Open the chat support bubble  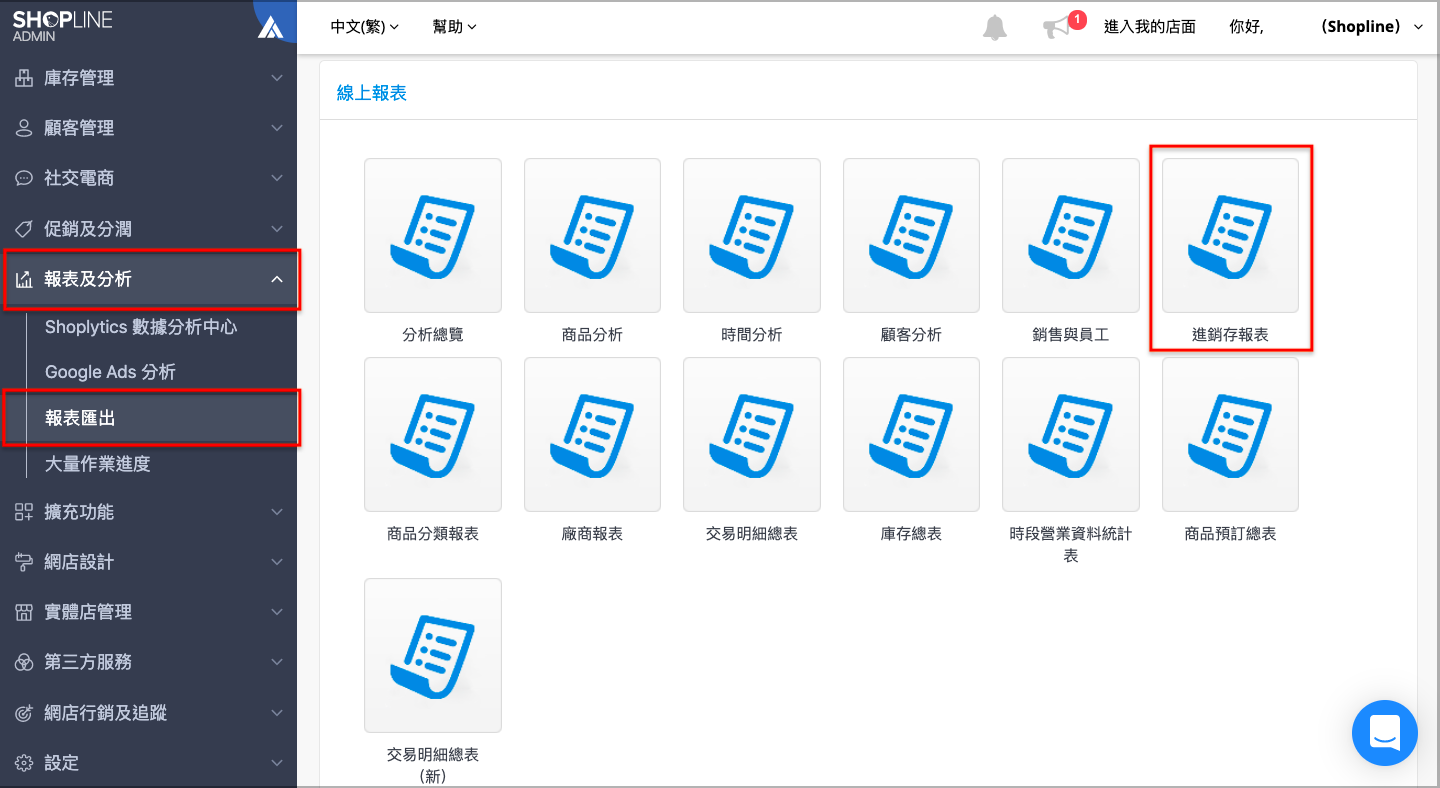[x=1385, y=733]
